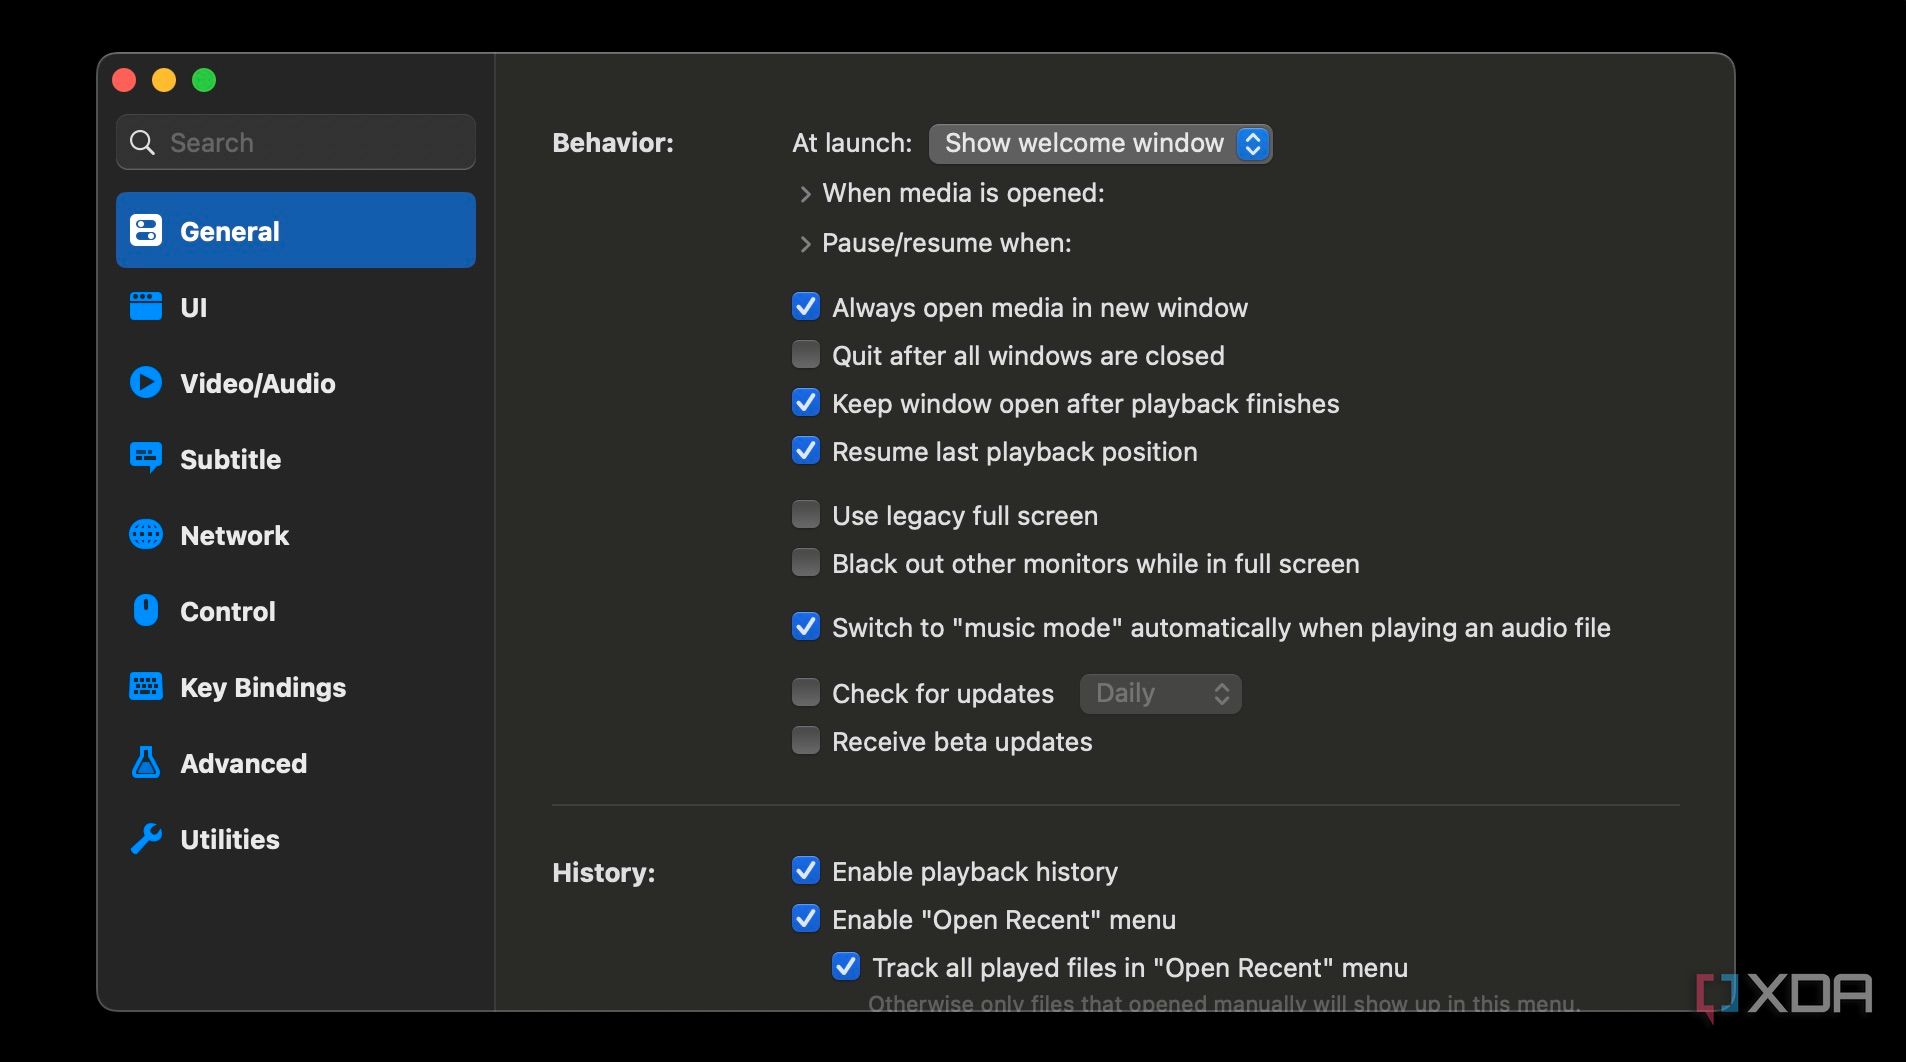Image resolution: width=1906 pixels, height=1062 pixels.
Task: Click the Control mouse icon
Action: (x=146, y=610)
